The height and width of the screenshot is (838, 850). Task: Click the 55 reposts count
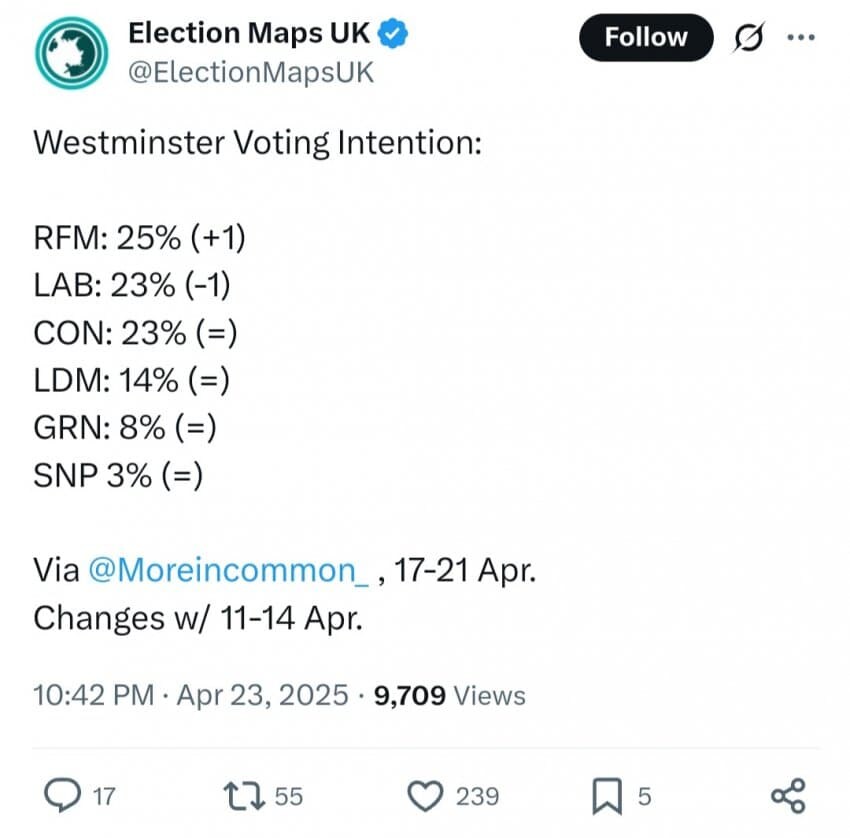288,796
